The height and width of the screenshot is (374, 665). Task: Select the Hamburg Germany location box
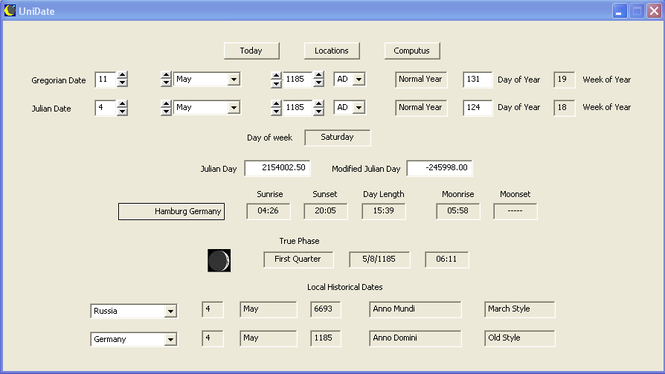click(171, 211)
